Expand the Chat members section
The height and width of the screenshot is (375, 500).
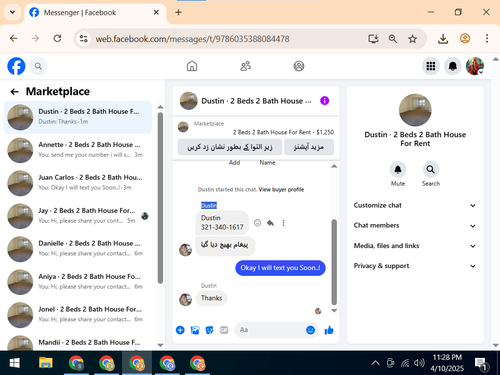(x=415, y=226)
